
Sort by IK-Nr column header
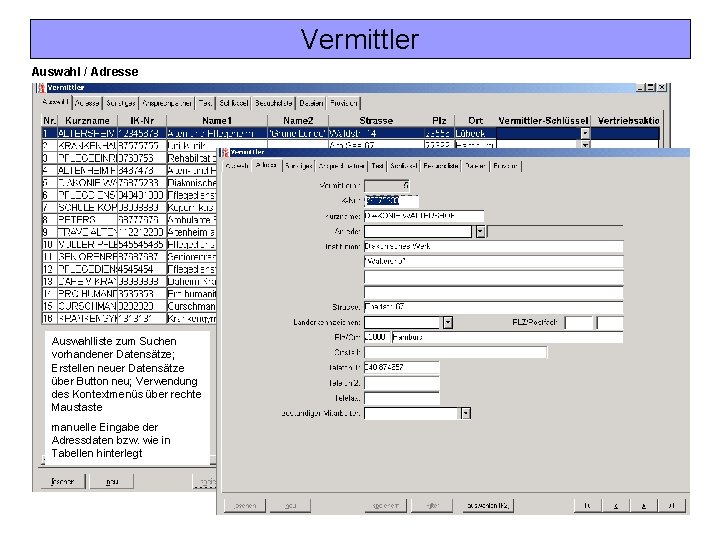coord(142,120)
